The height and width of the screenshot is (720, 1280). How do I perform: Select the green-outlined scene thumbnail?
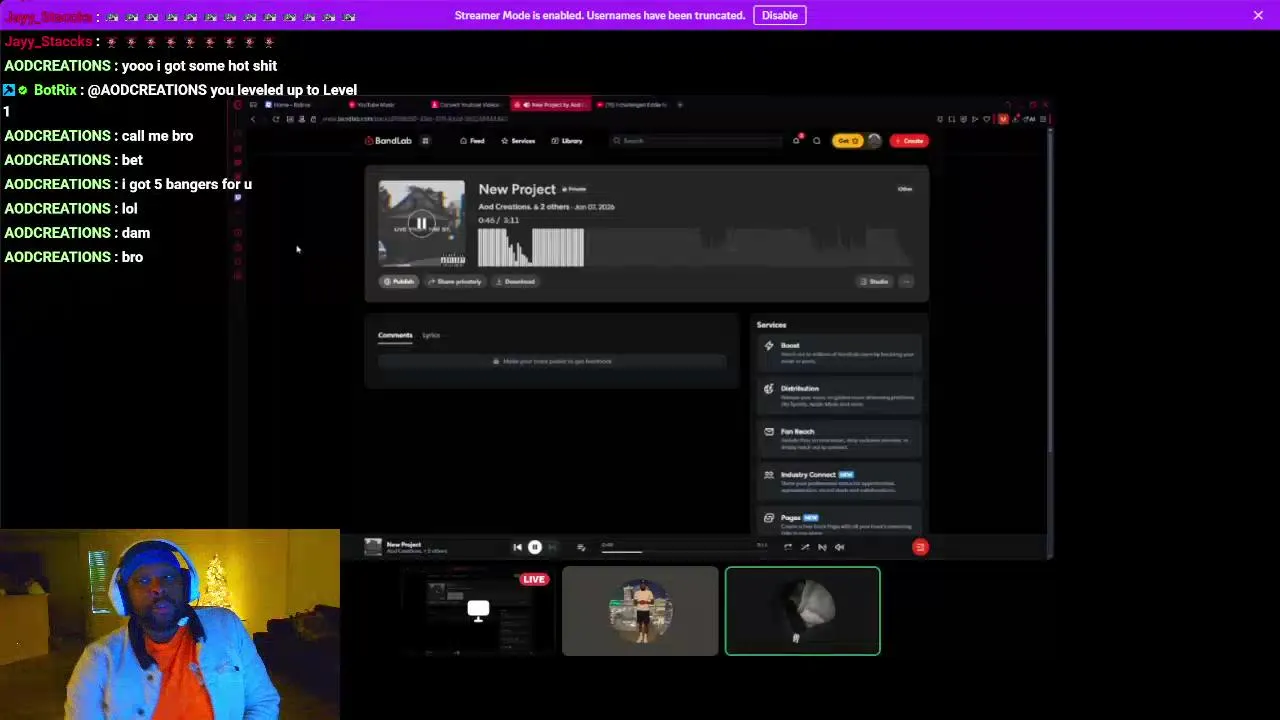tap(803, 611)
